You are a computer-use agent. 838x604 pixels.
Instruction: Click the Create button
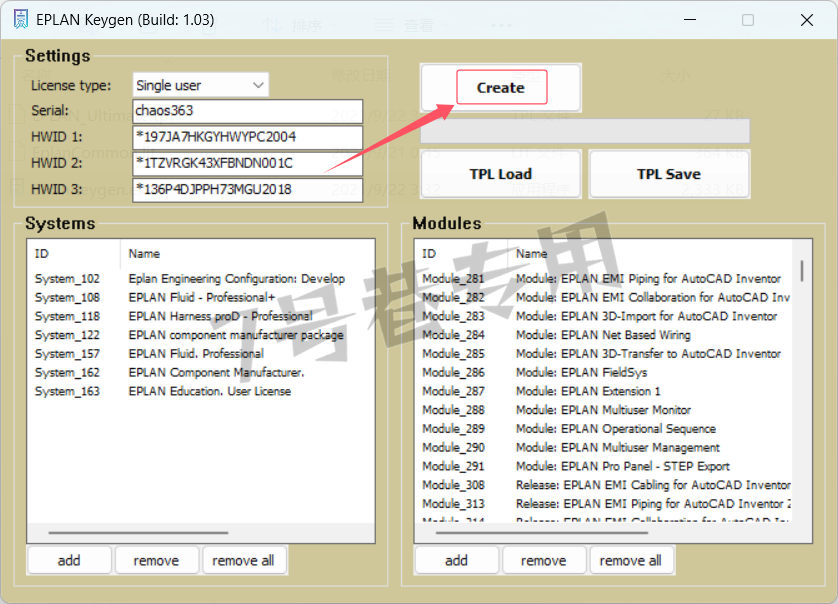click(501, 87)
